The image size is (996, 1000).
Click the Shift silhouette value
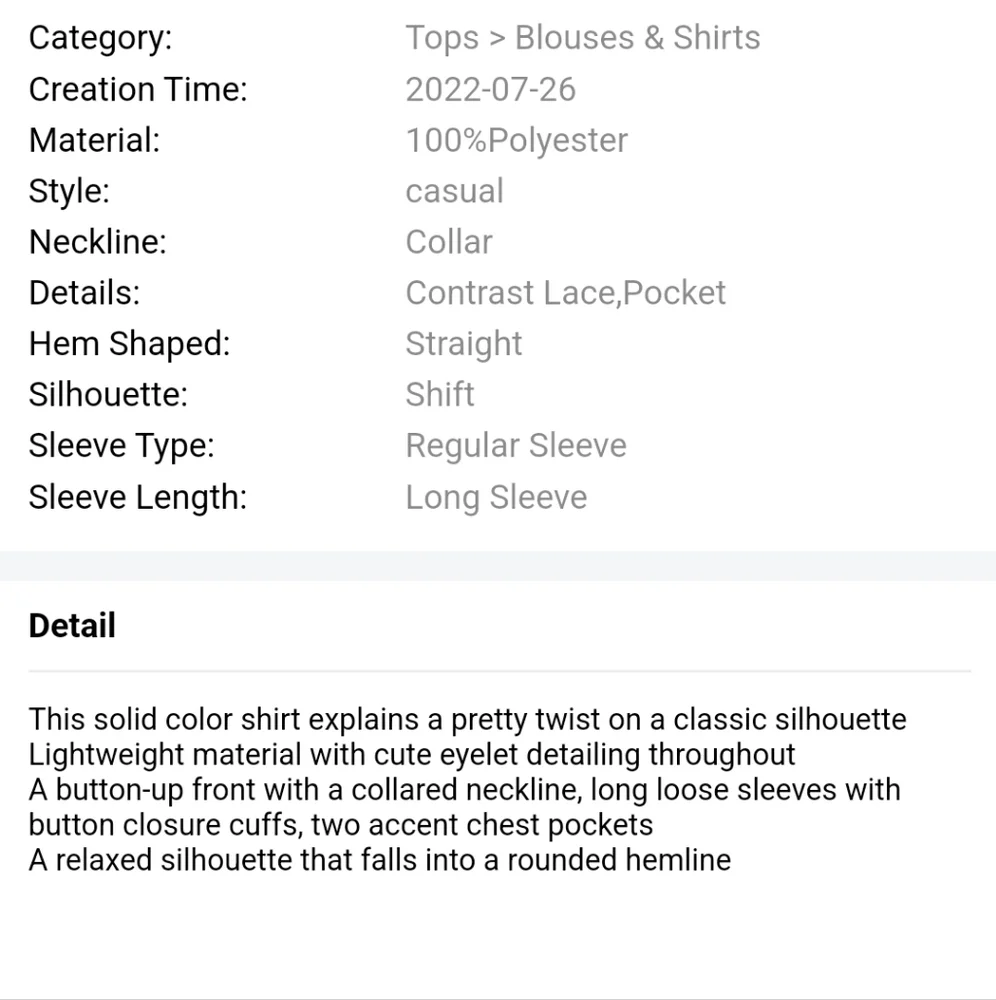click(440, 395)
